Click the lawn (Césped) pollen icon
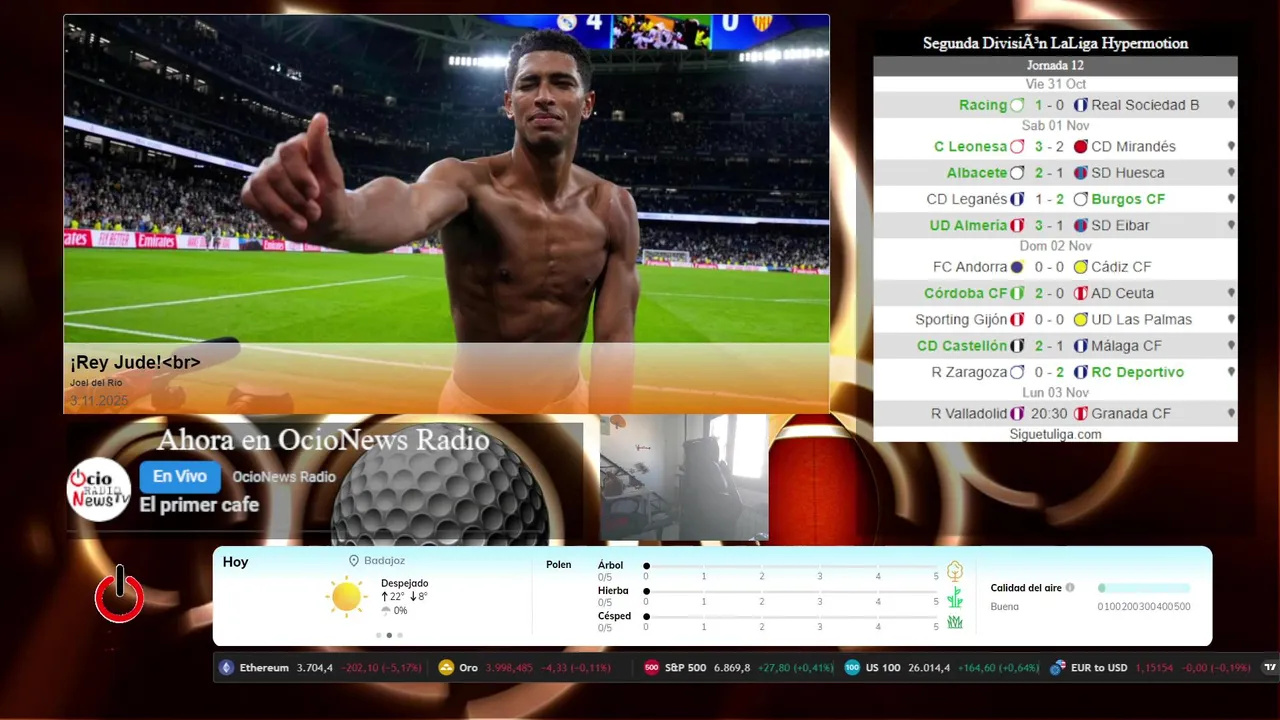The height and width of the screenshot is (720, 1280). (x=955, y=622)
